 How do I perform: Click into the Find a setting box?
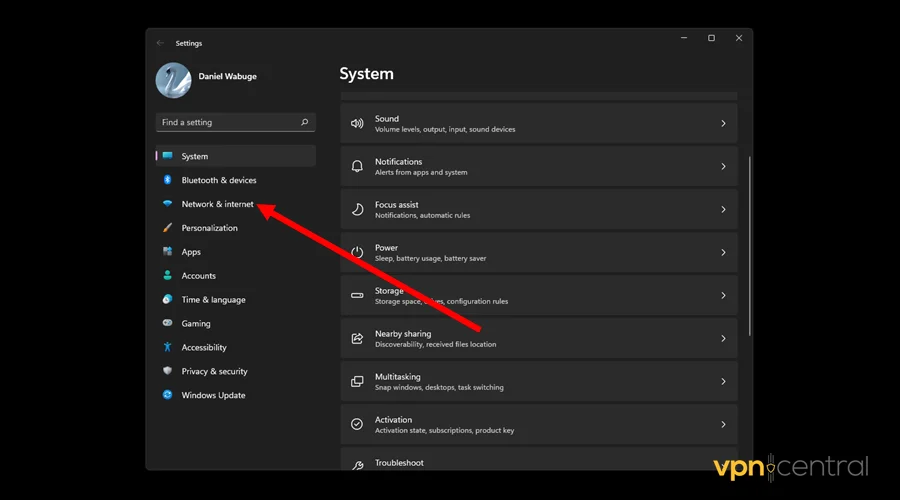click(x=235, y=122)
